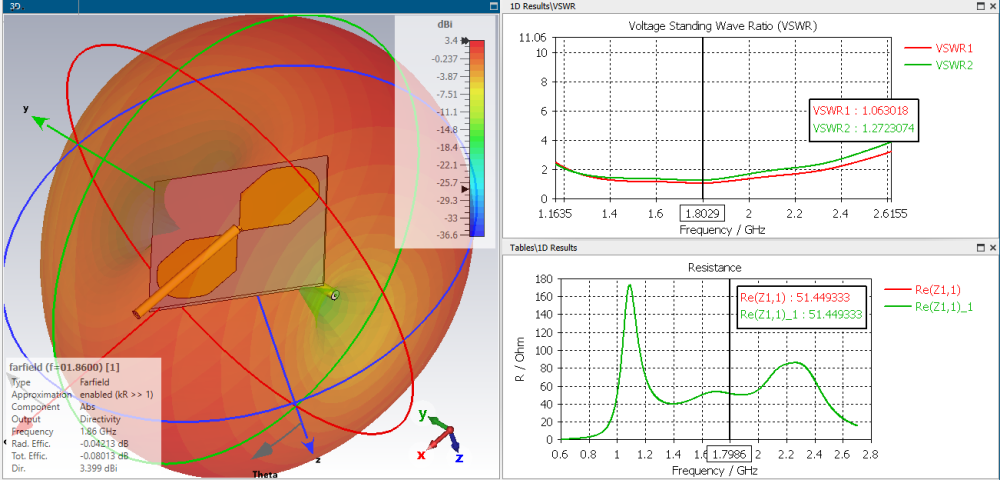The image size is (1000, 480).
Task: Click the upper color-ramp limit arrow at 3.4
Action: [466, 41]
